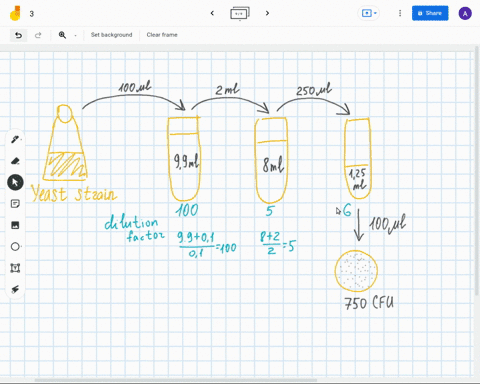Choose the Circle shape tool
The image size is (480, 384).
(x=15, y=247)
